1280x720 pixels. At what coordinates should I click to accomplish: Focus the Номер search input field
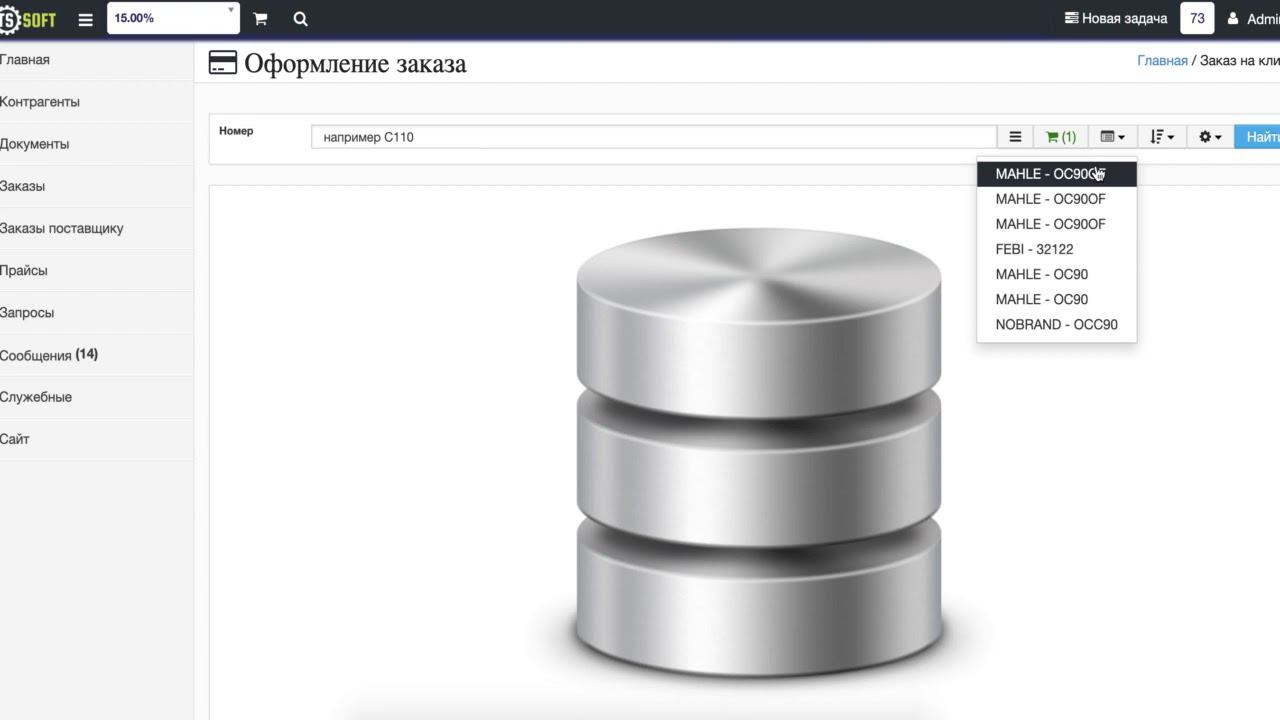pos(654,137)
